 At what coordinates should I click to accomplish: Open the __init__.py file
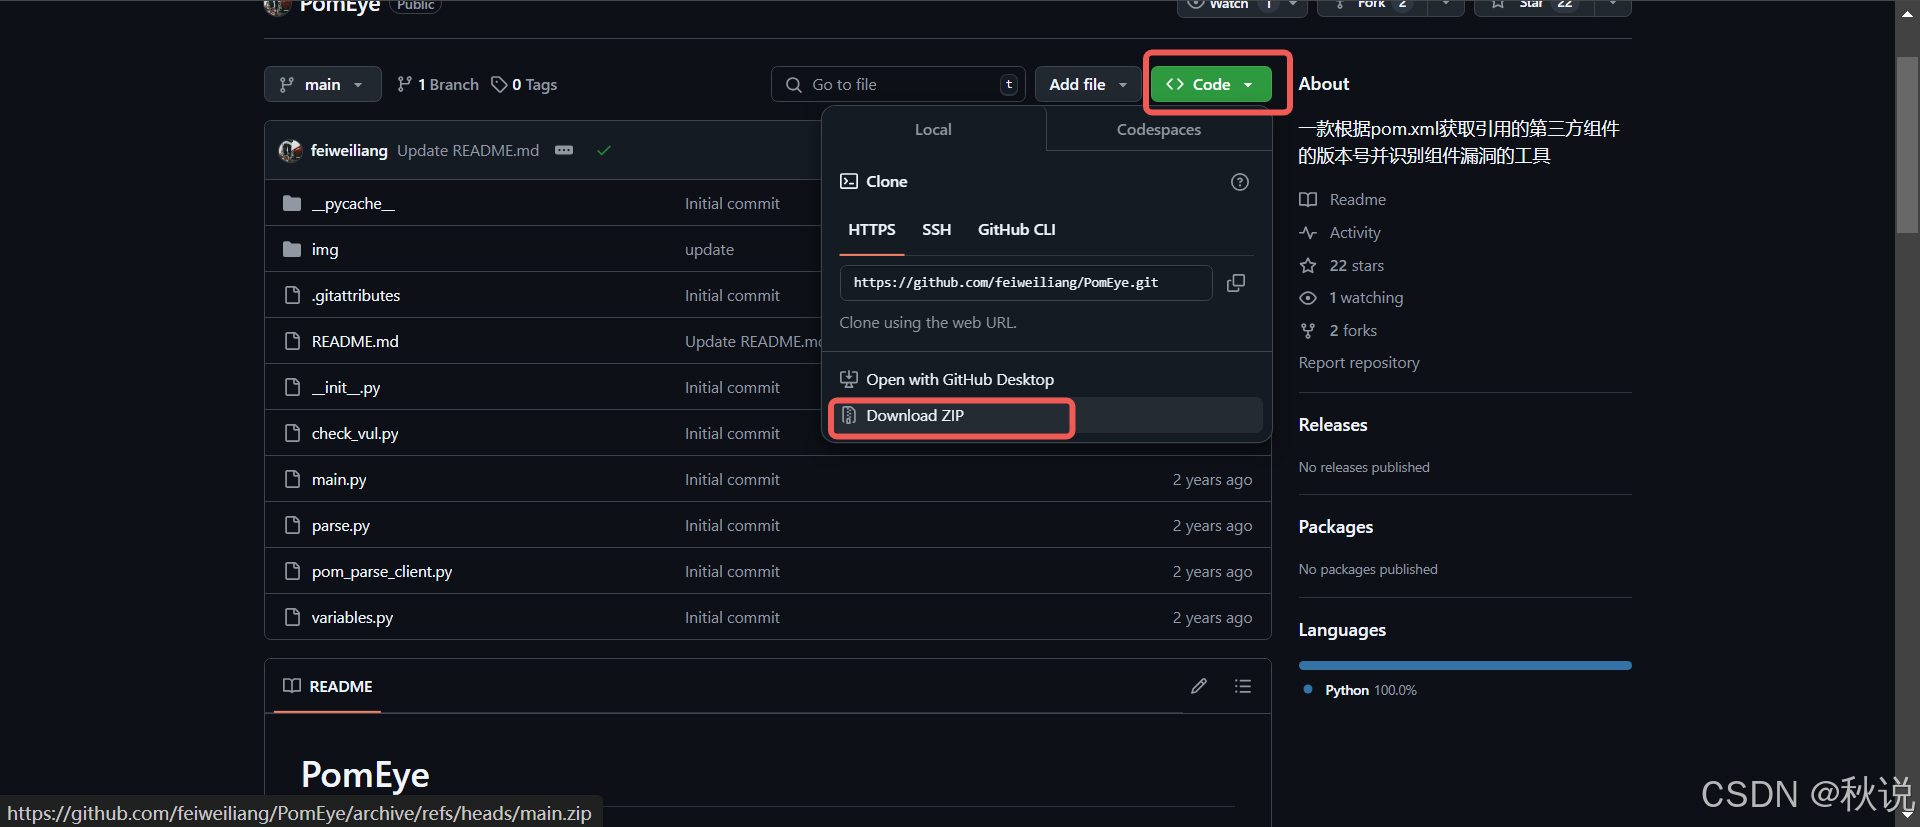pos(346,387)
